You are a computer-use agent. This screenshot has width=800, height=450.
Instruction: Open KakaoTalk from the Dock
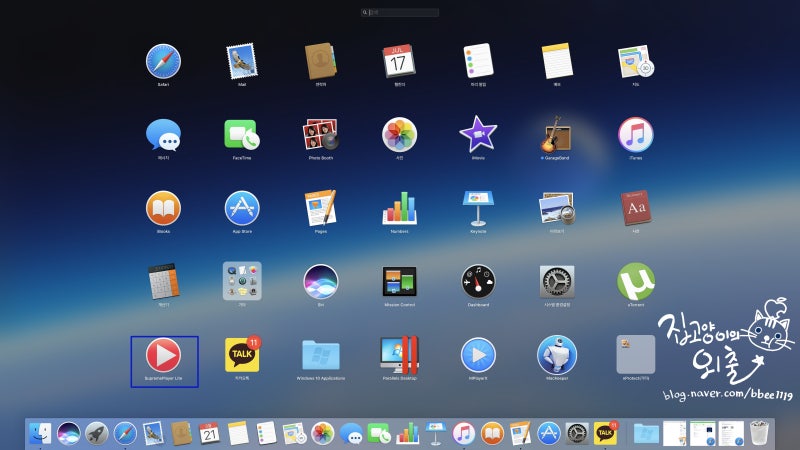pos(606,433)
